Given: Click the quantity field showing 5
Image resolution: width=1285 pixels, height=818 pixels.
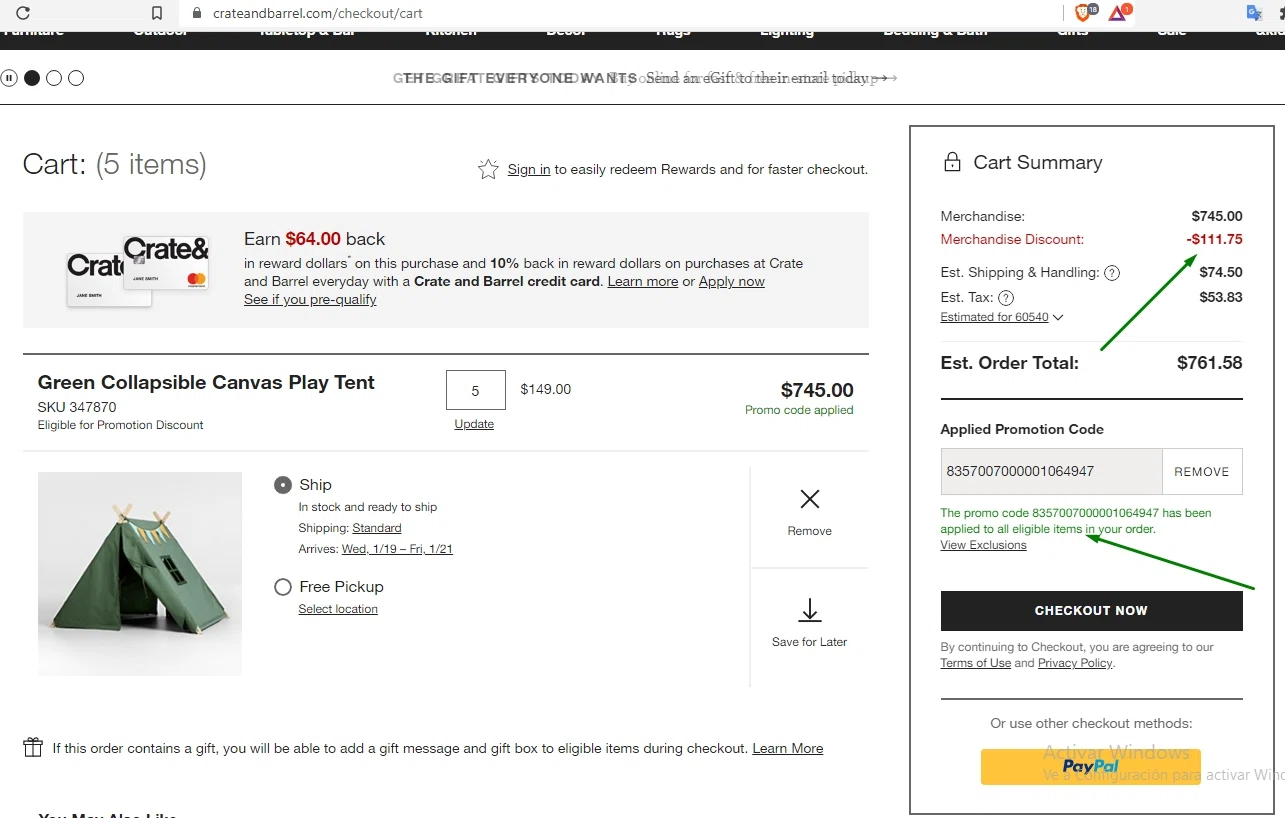Looking at the screenshot, I should pos(475,390).
